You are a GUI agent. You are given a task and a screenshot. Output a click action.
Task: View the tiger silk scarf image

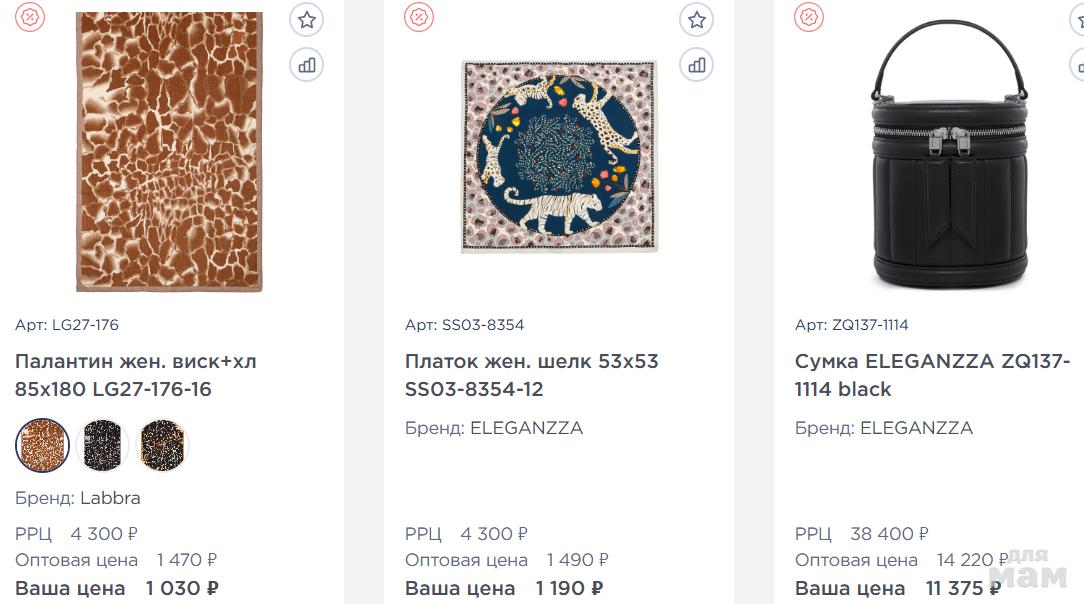[559, 157]
